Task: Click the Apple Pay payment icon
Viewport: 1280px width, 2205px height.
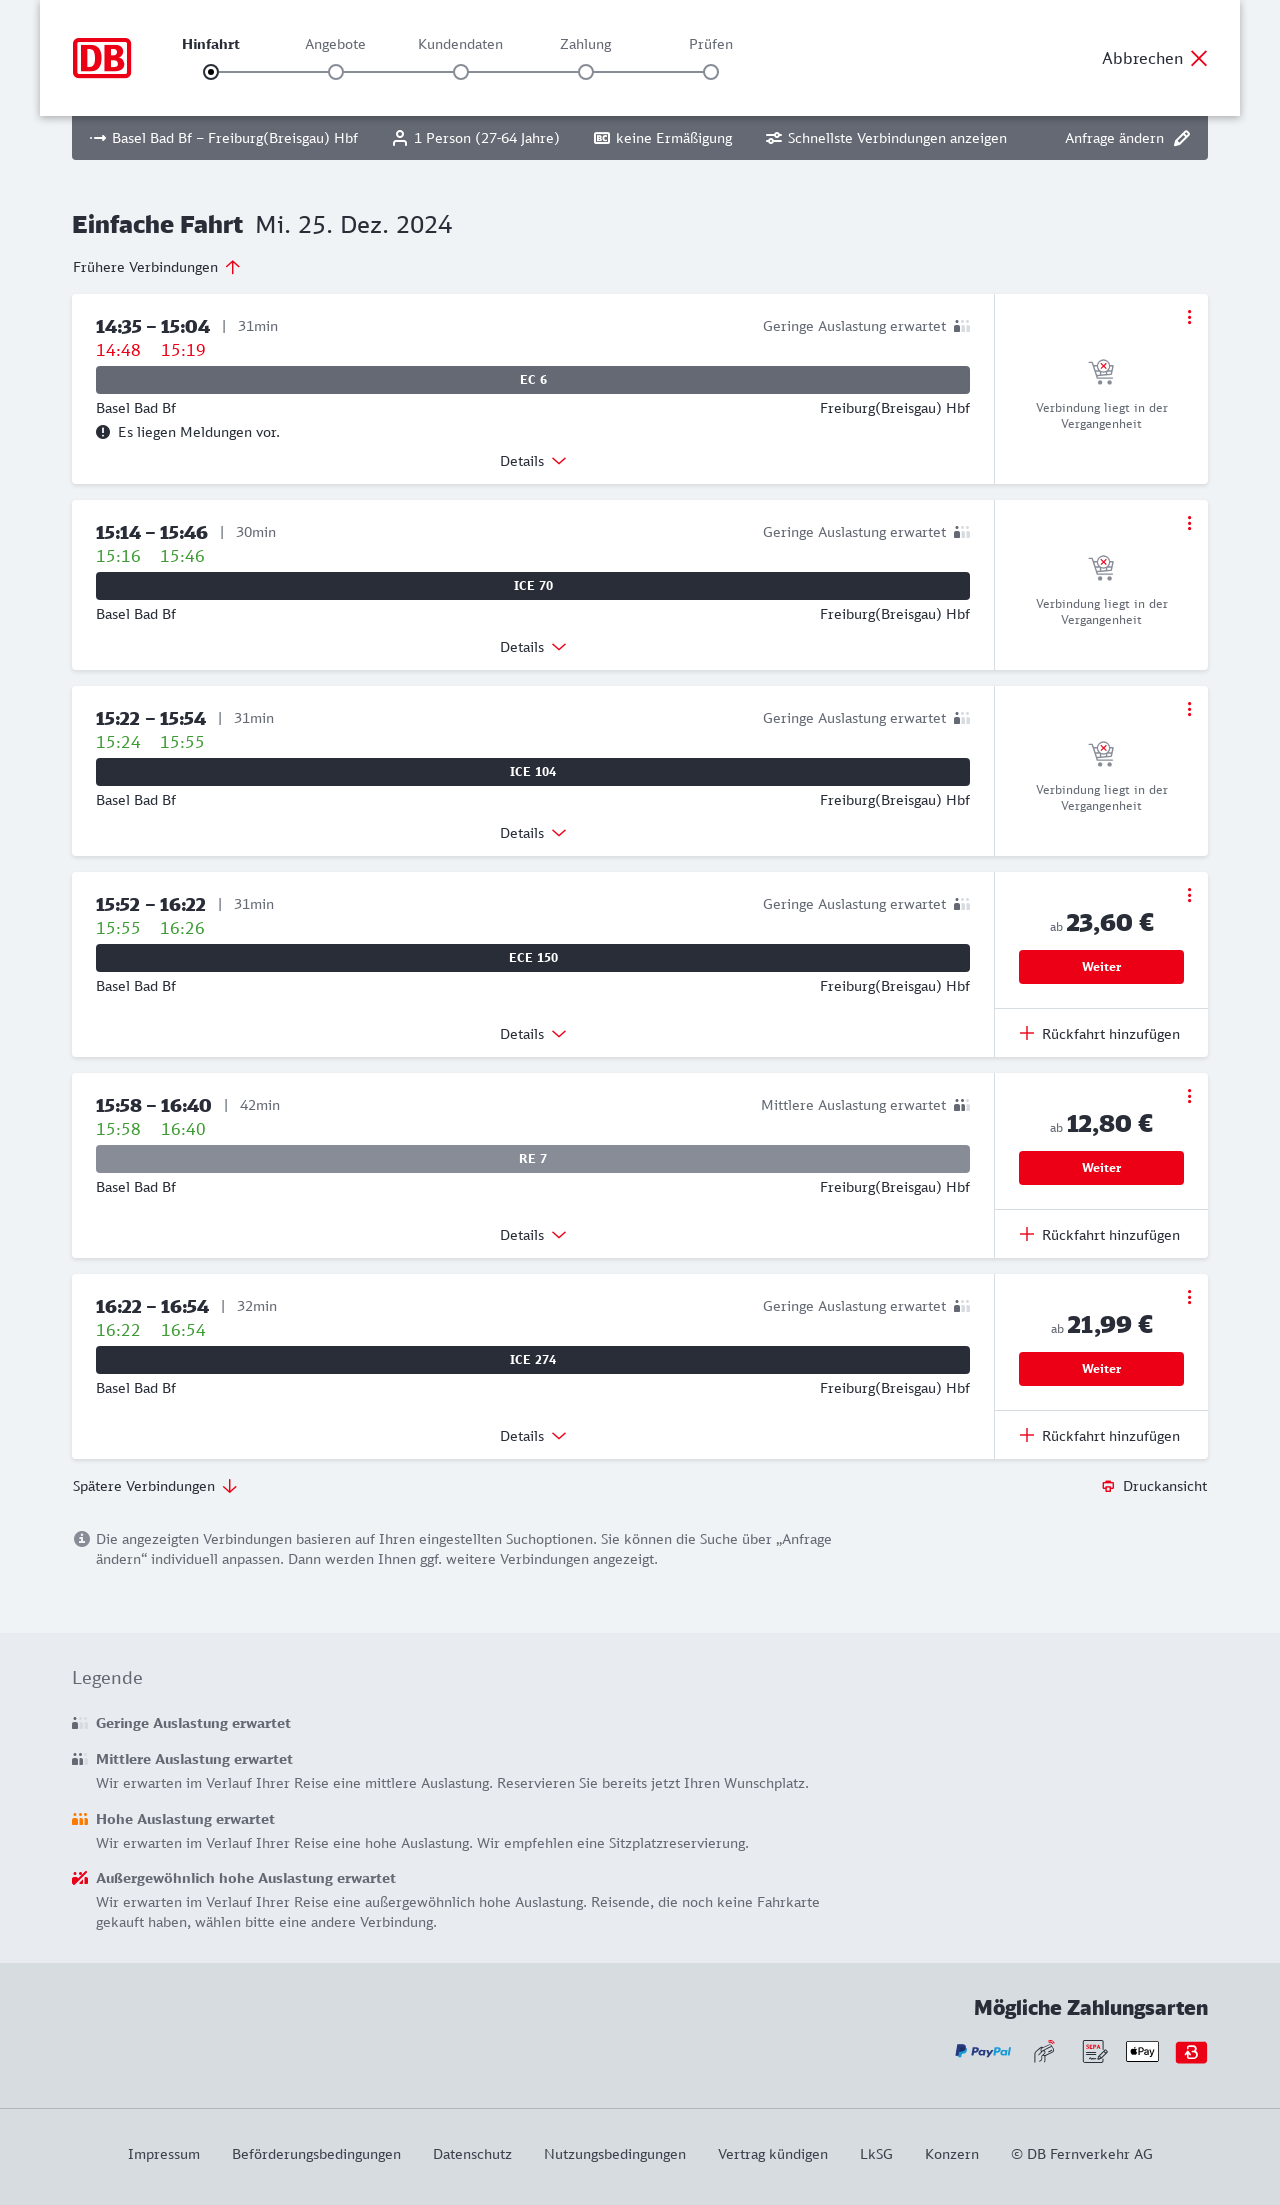Action: click(1142, 2052)
